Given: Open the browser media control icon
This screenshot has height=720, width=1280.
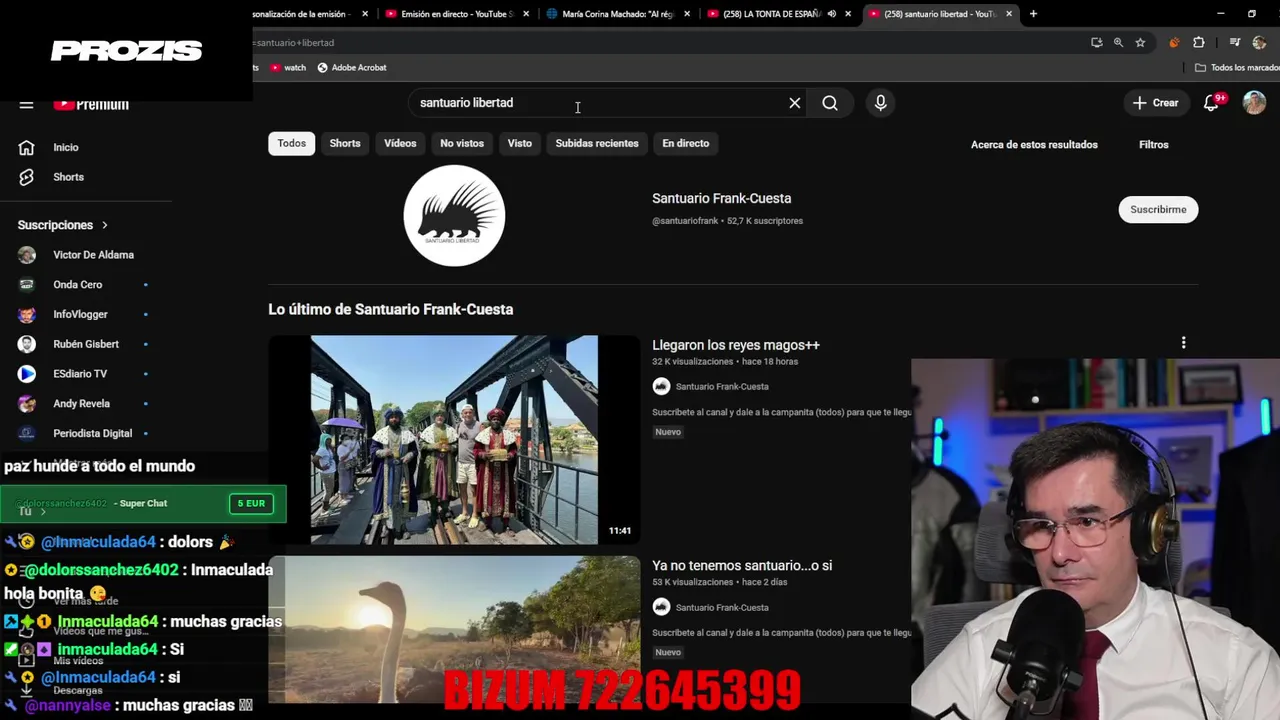Looking at the screenshot, I should (1235, 43).
